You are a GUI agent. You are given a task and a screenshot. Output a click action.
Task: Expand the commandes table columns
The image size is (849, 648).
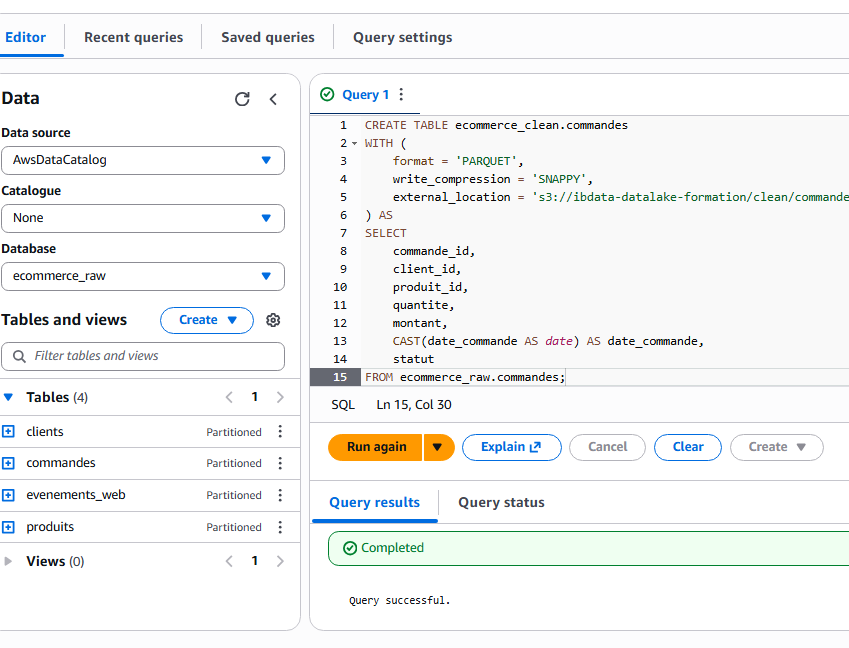[x=8, y=463]
